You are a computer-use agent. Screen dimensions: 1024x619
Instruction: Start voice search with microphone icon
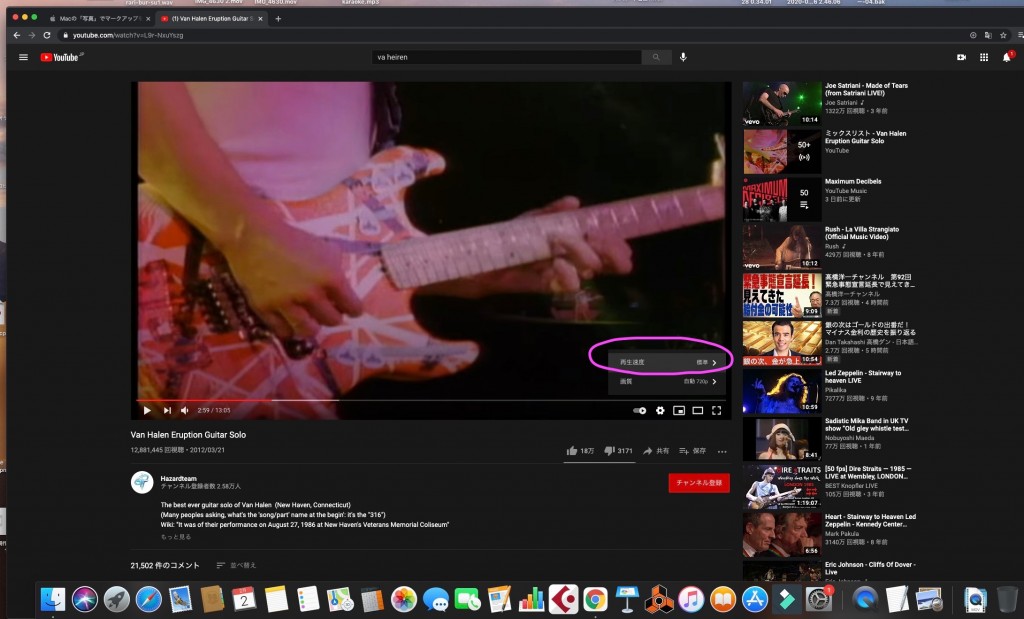pos(683,57)
